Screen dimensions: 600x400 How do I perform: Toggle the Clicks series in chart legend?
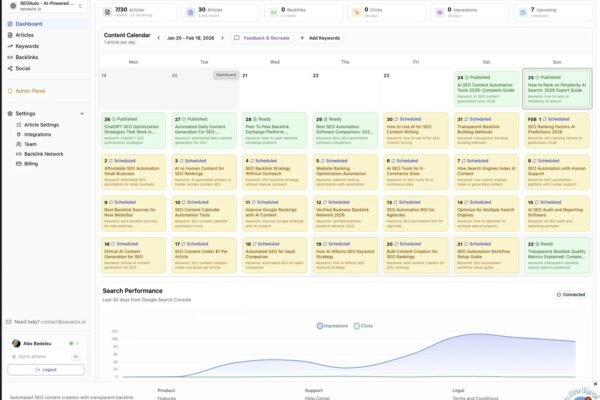click(x=363, y=326)
